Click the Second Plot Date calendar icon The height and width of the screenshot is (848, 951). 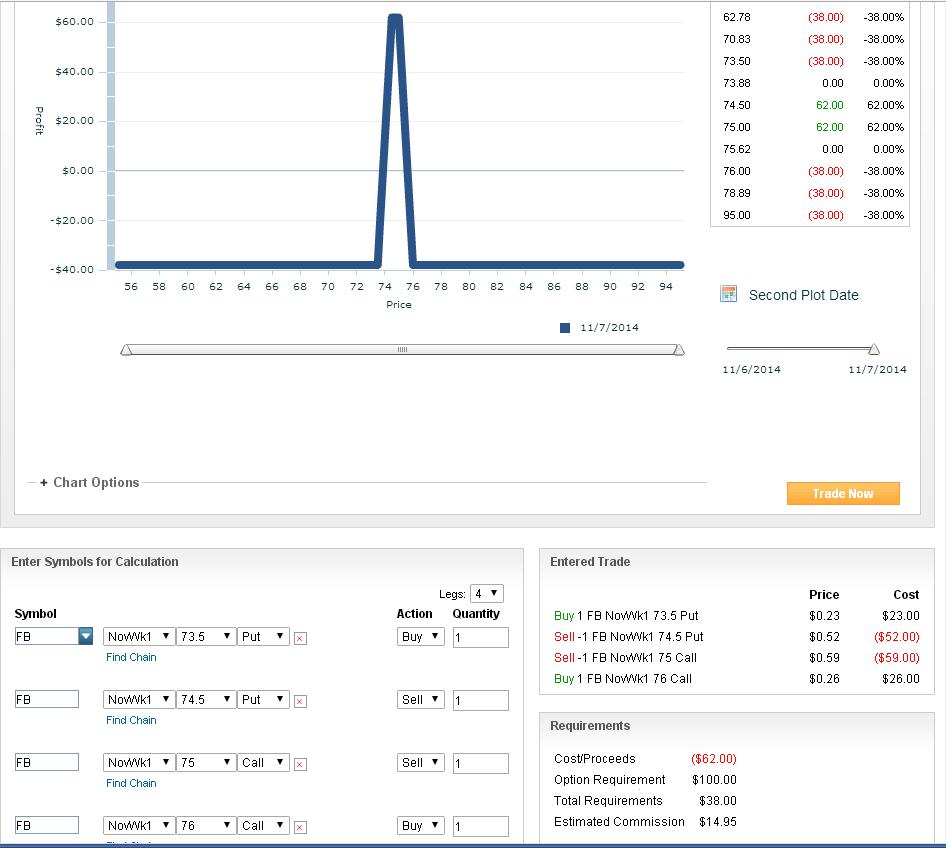pos(729,294)
